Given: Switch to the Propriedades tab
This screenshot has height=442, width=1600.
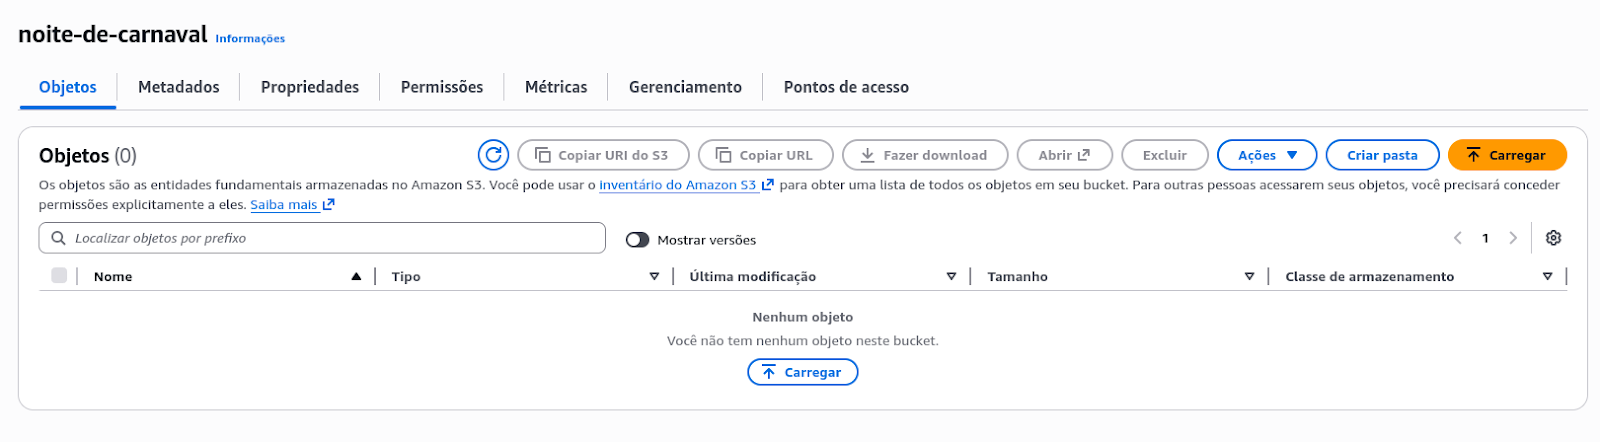Looking at the screenshot, I should tap(309, 87).
